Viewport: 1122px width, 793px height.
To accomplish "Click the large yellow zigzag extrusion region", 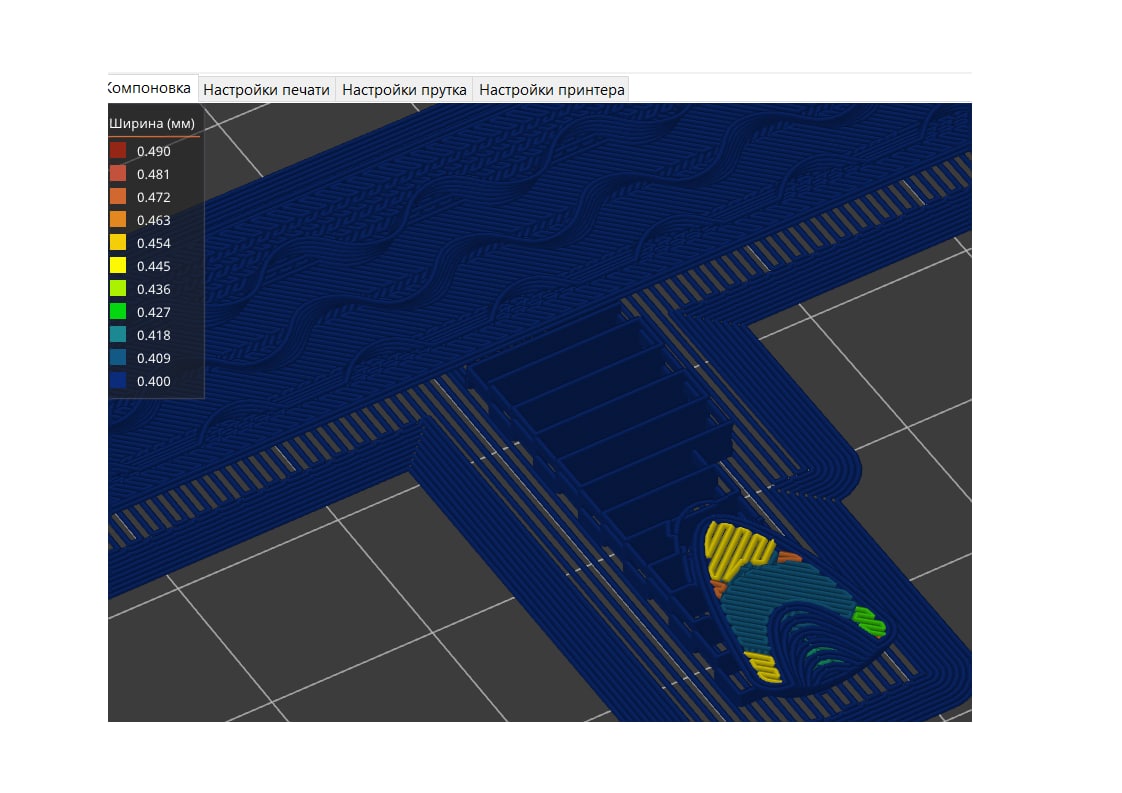I will [x=737, y=548].
